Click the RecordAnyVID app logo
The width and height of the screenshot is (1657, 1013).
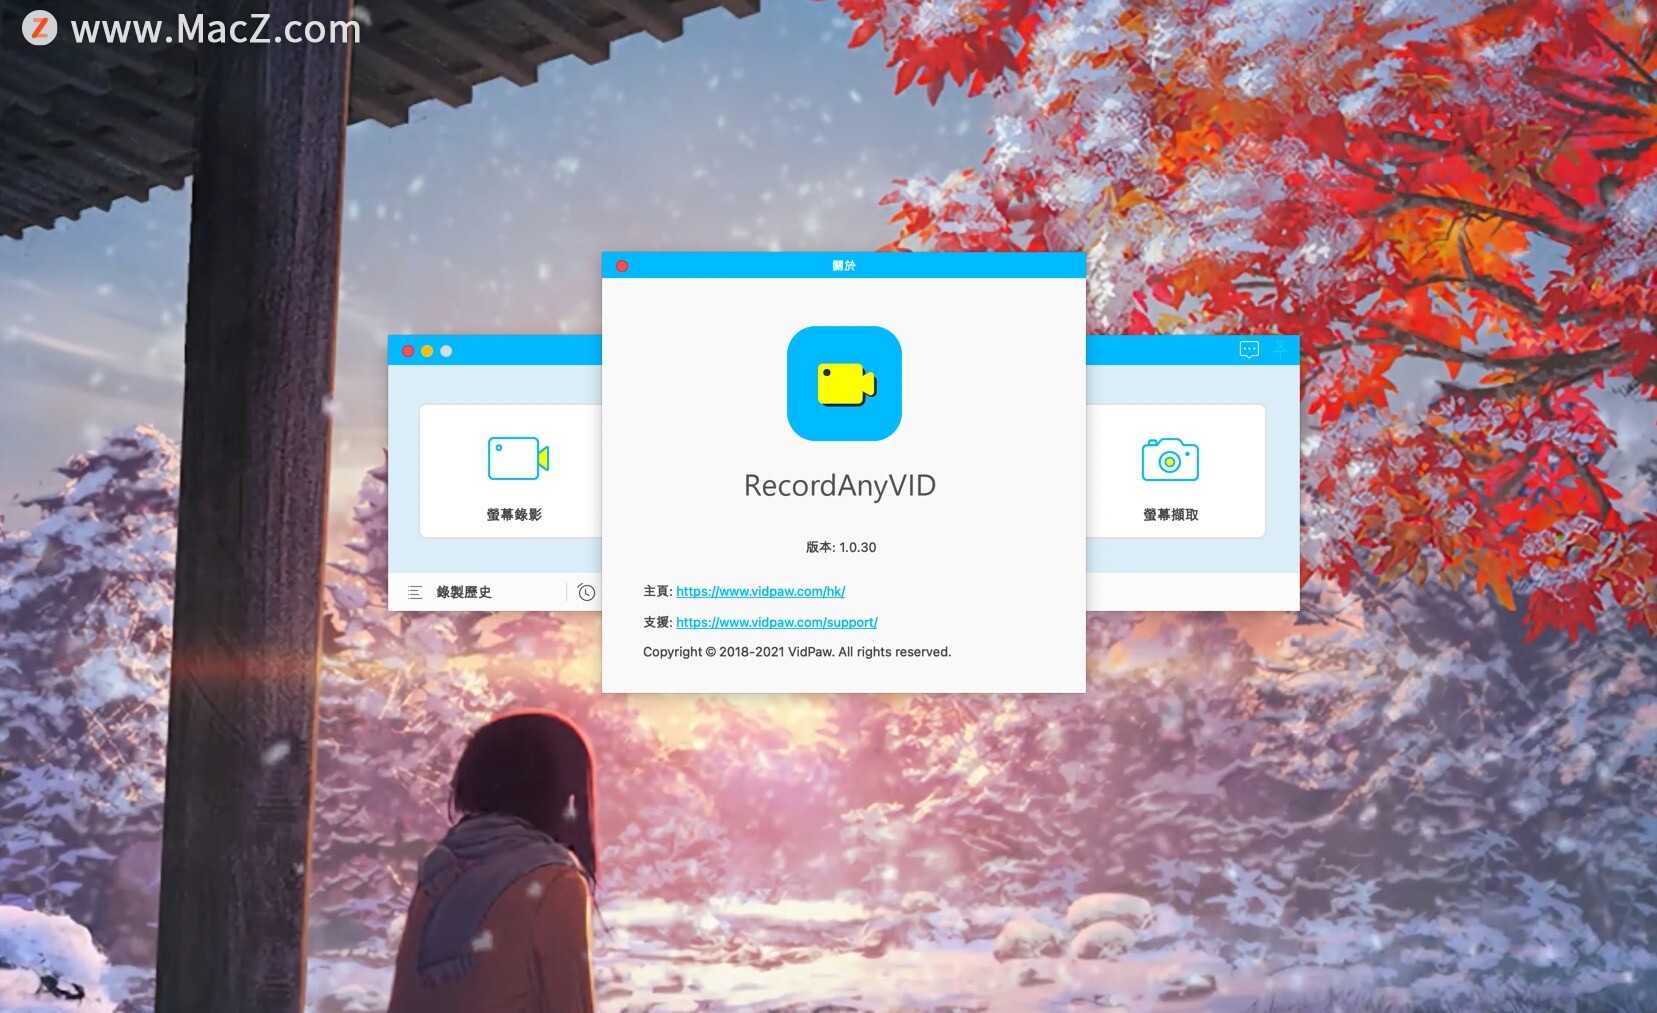[x=844, y=383]
